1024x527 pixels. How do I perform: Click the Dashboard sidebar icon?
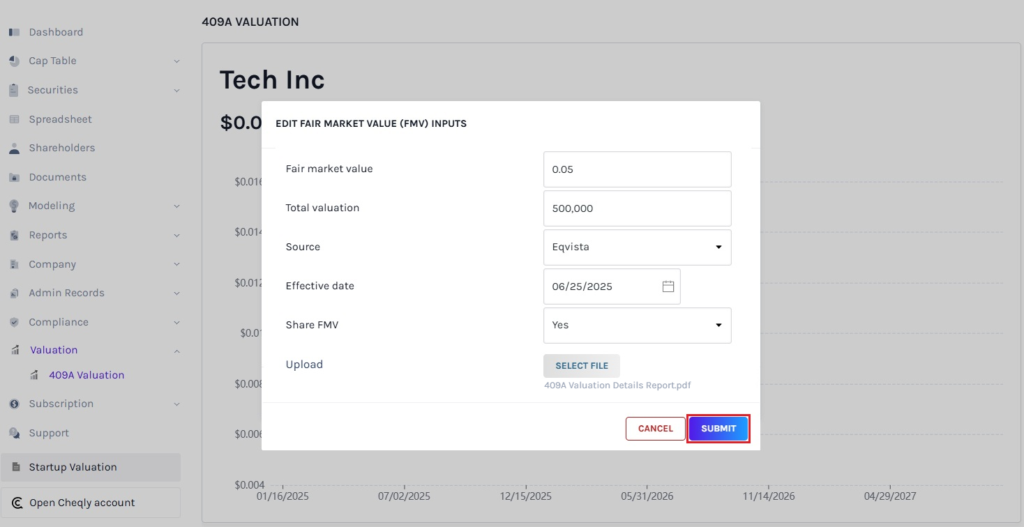(14, 32)
